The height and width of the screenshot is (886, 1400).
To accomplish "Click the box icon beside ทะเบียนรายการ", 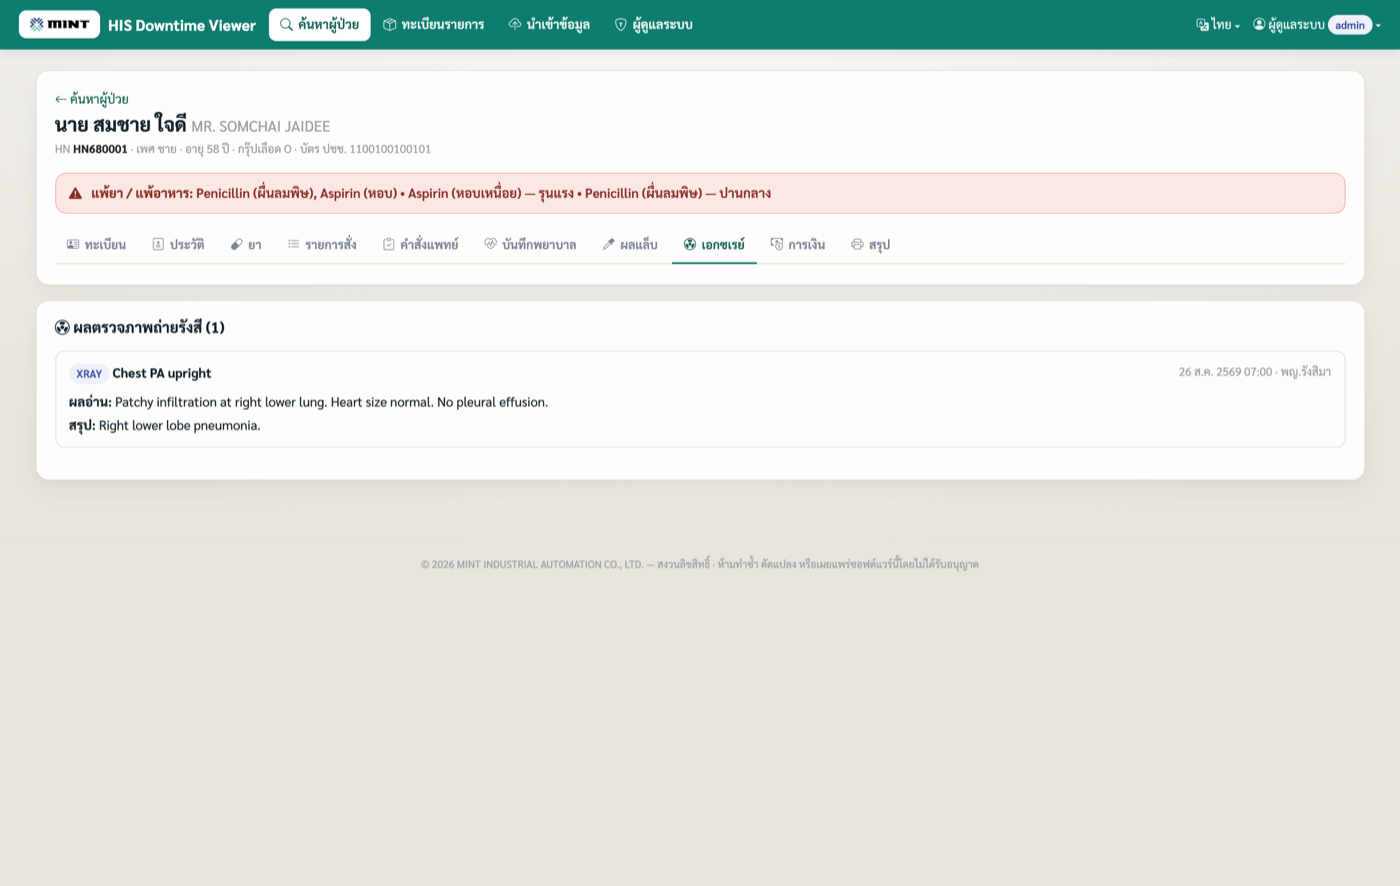I will tap(390, 24).
